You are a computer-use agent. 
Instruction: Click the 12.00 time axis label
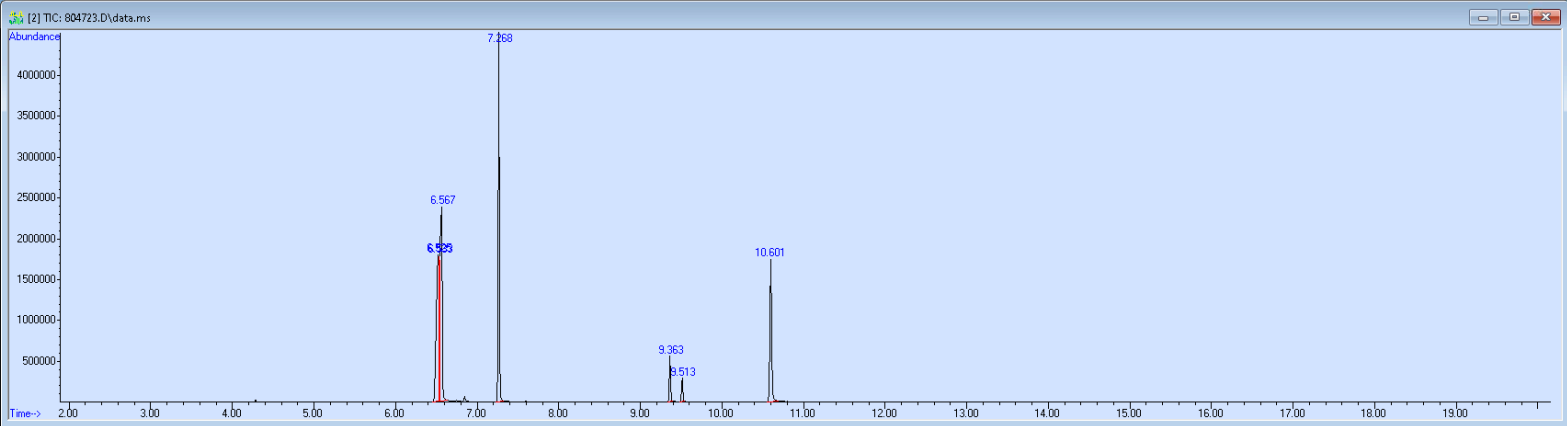click(x=884, y=412)
